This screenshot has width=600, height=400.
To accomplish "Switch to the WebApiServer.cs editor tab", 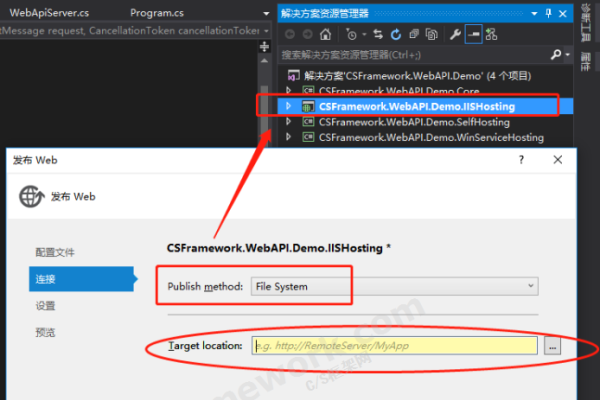I will tap(49, 13).
